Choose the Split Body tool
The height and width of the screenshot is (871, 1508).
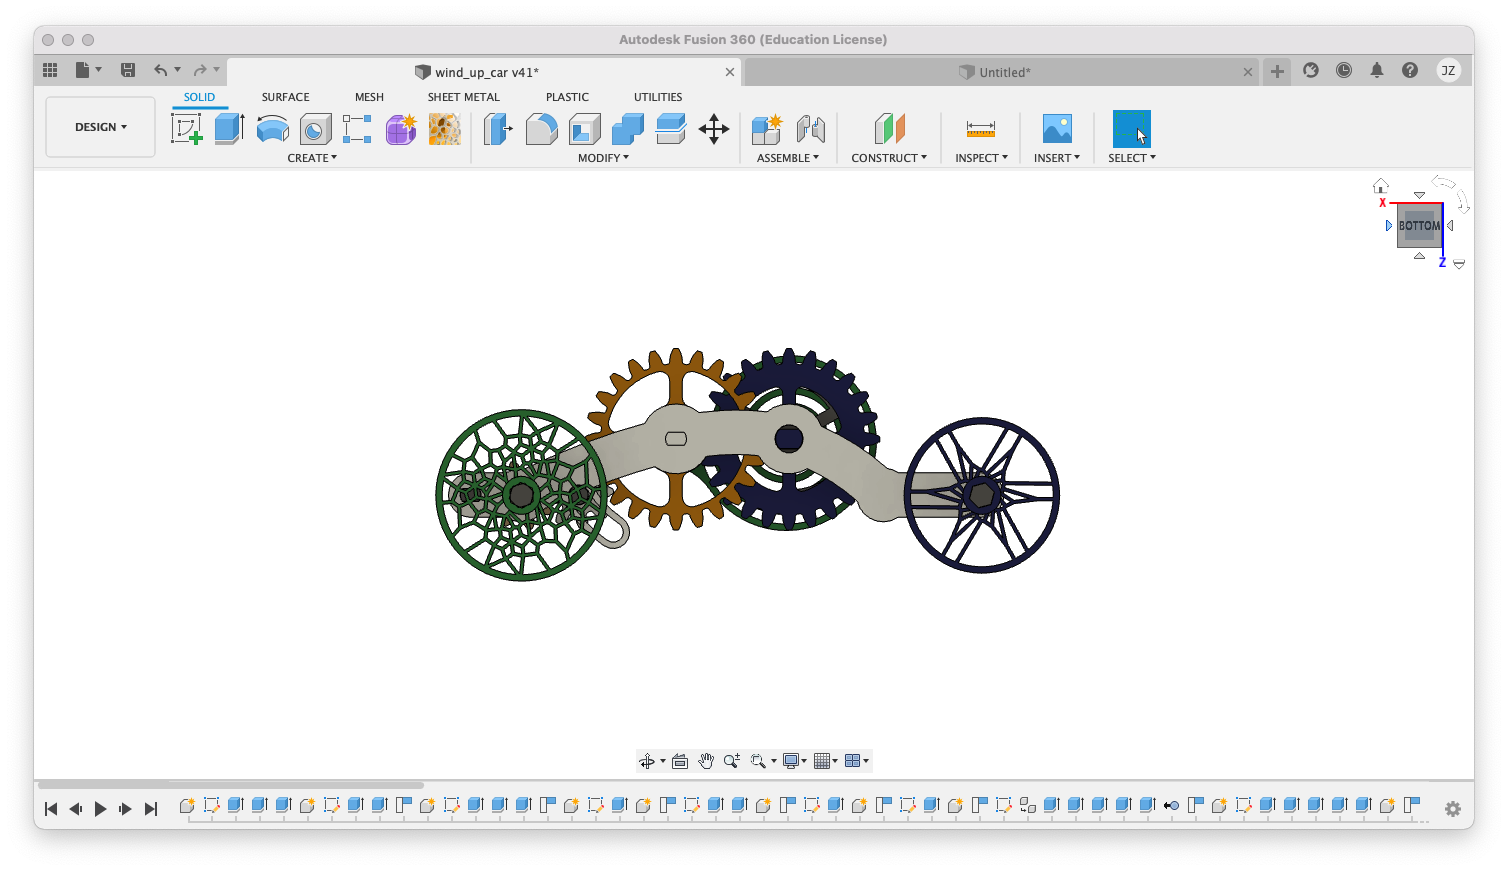(671, 129)
